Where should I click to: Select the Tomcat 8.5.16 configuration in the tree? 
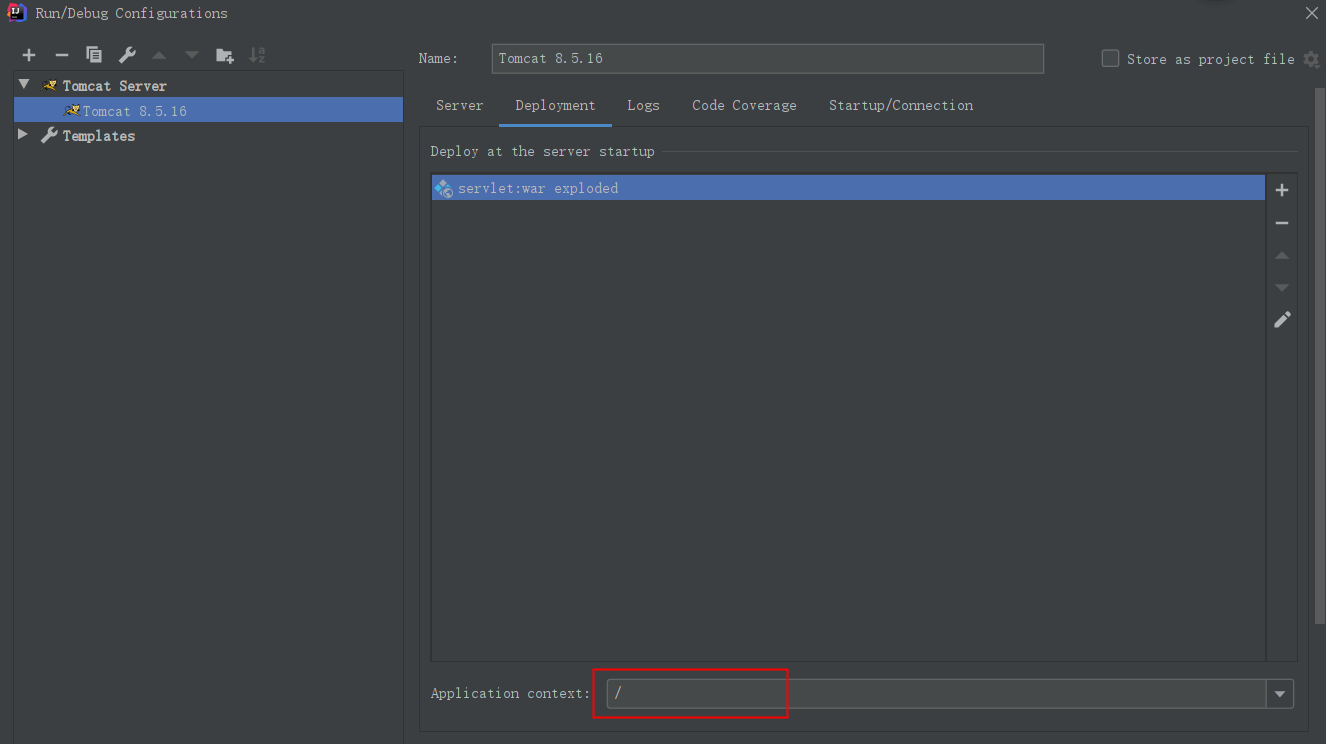209,110
